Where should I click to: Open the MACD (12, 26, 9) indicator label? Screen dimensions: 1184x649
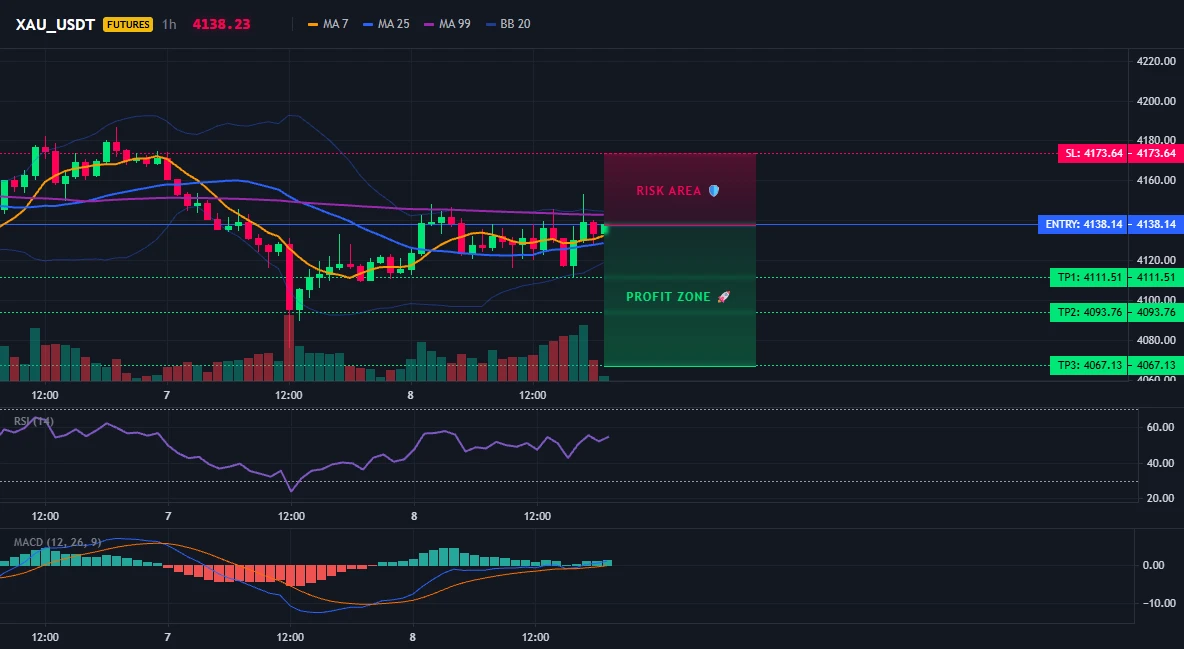coord(57,542)
